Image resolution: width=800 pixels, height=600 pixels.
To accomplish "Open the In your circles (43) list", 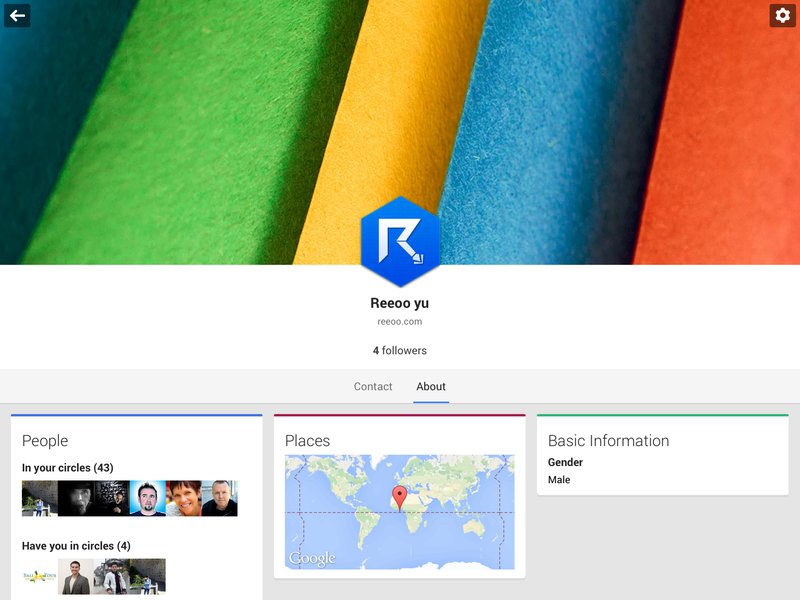I will pyautogui.click(x=67, y=468).
